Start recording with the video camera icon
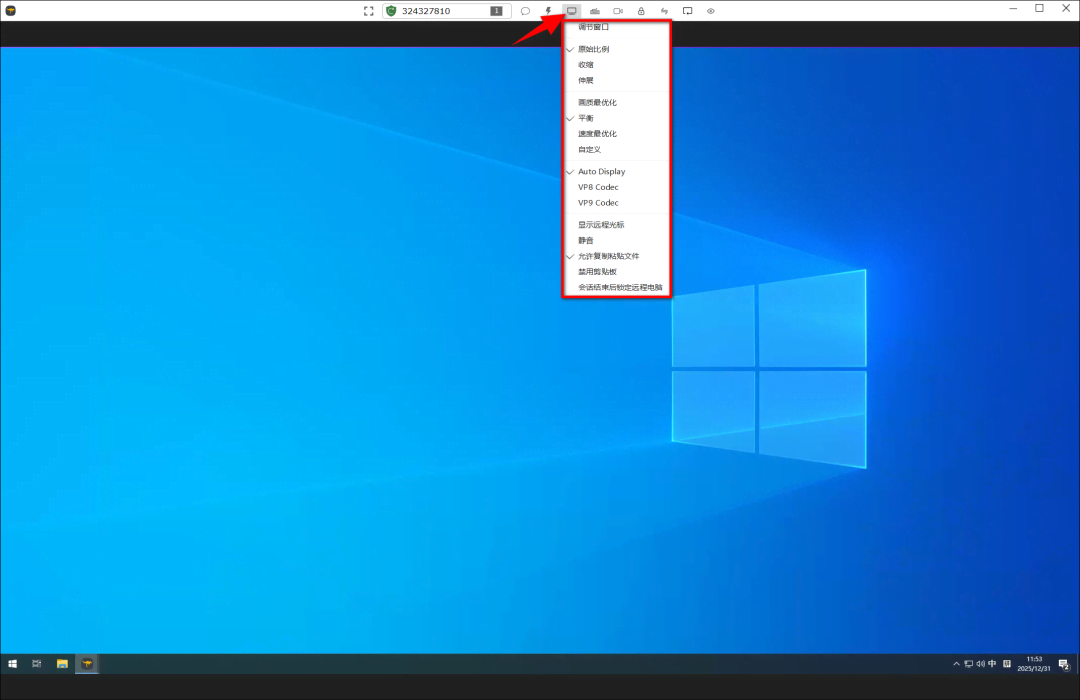This screenshot has height=700, width=1080. [x=618, y=11]
